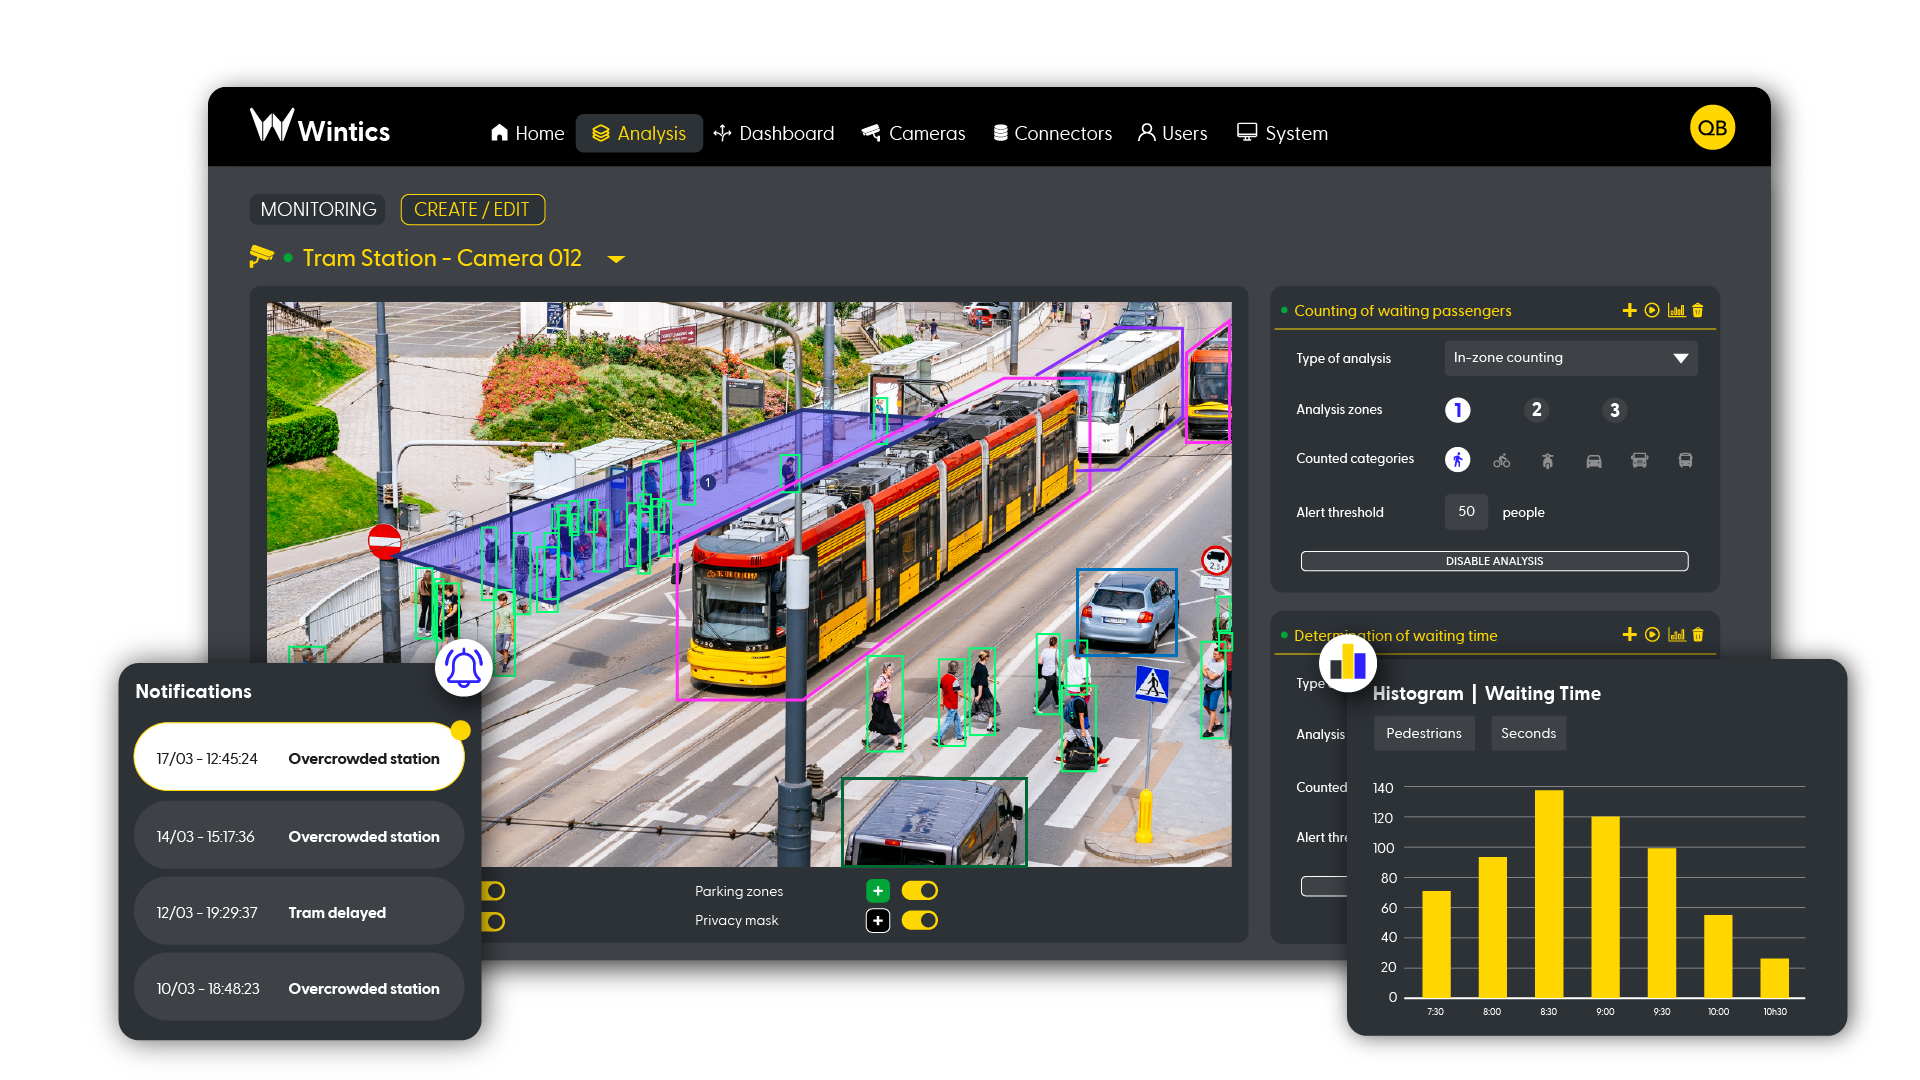Switch to the MONITORING tab
The height and width of the screenshot is (1080, 1920).
(x=318, y=210)
